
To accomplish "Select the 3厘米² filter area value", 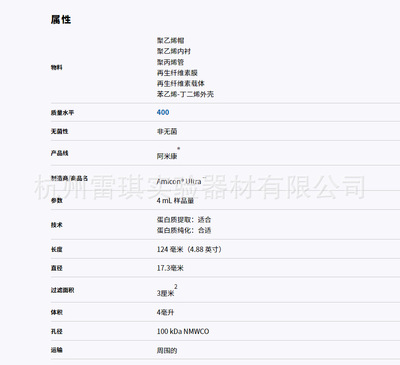I will click(x=167, y=291).
